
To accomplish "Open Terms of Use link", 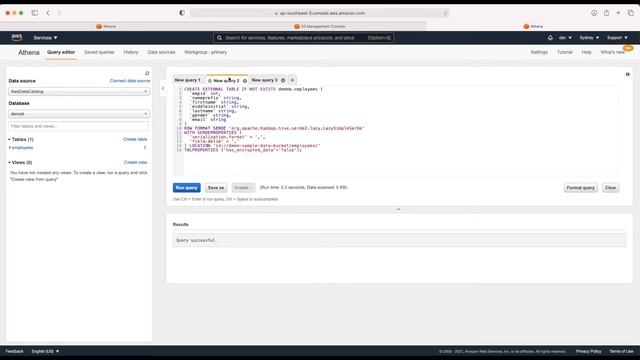I will (621, 351).
